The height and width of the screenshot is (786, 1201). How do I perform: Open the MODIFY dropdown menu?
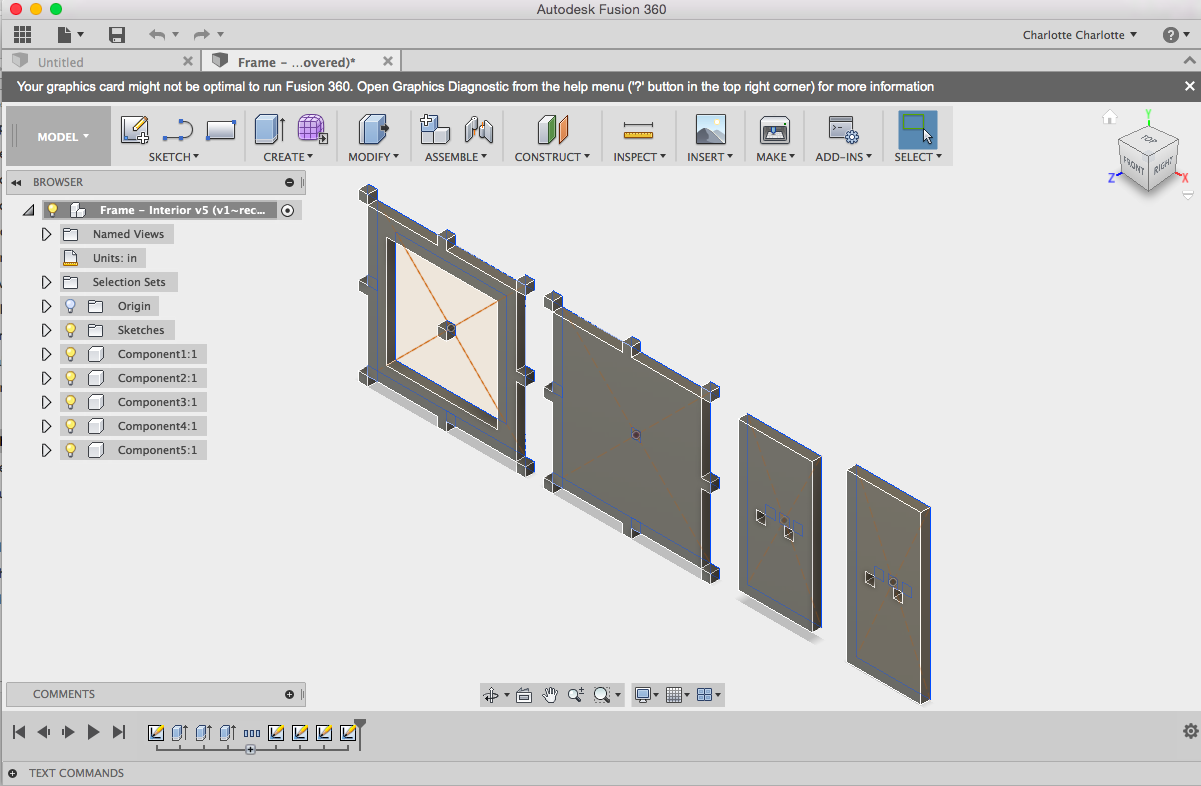pyautogui.click(x=374, y=157)
